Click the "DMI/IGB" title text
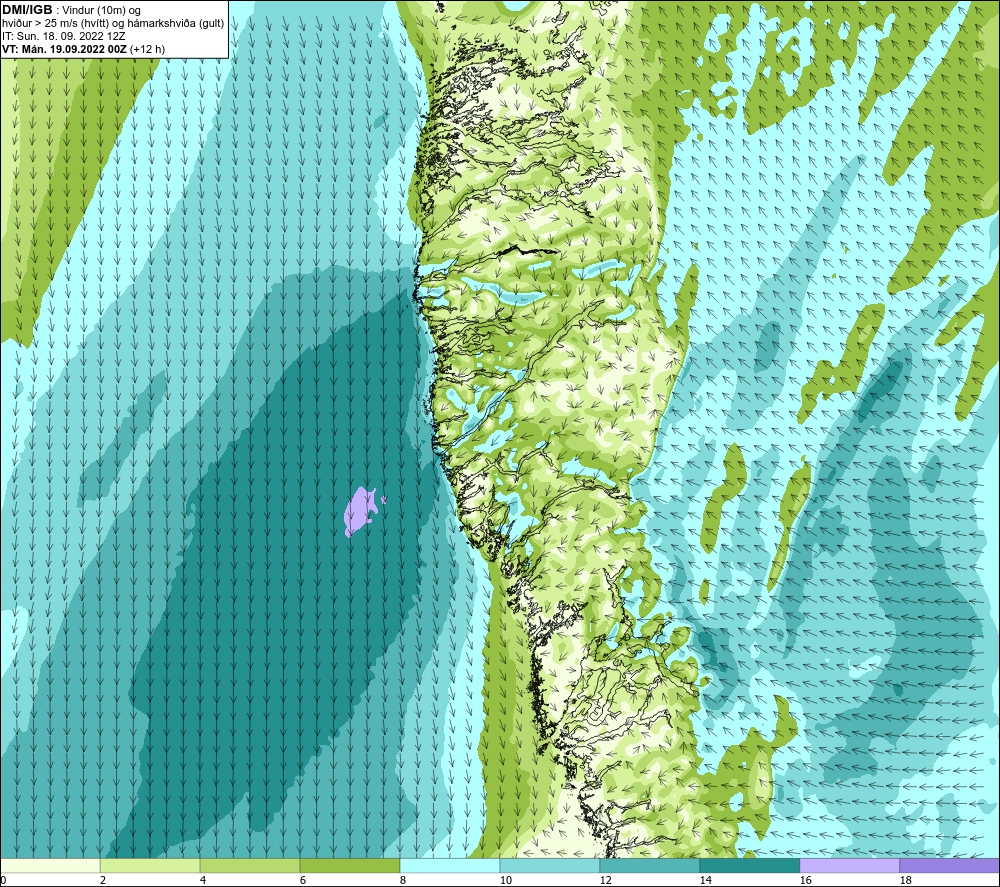1000x887 pixels. tap(27, 10)
